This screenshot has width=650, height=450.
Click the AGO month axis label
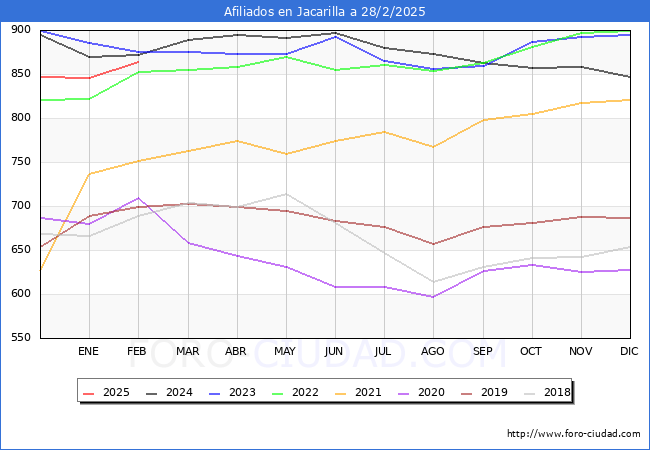[x=433, y=351]
